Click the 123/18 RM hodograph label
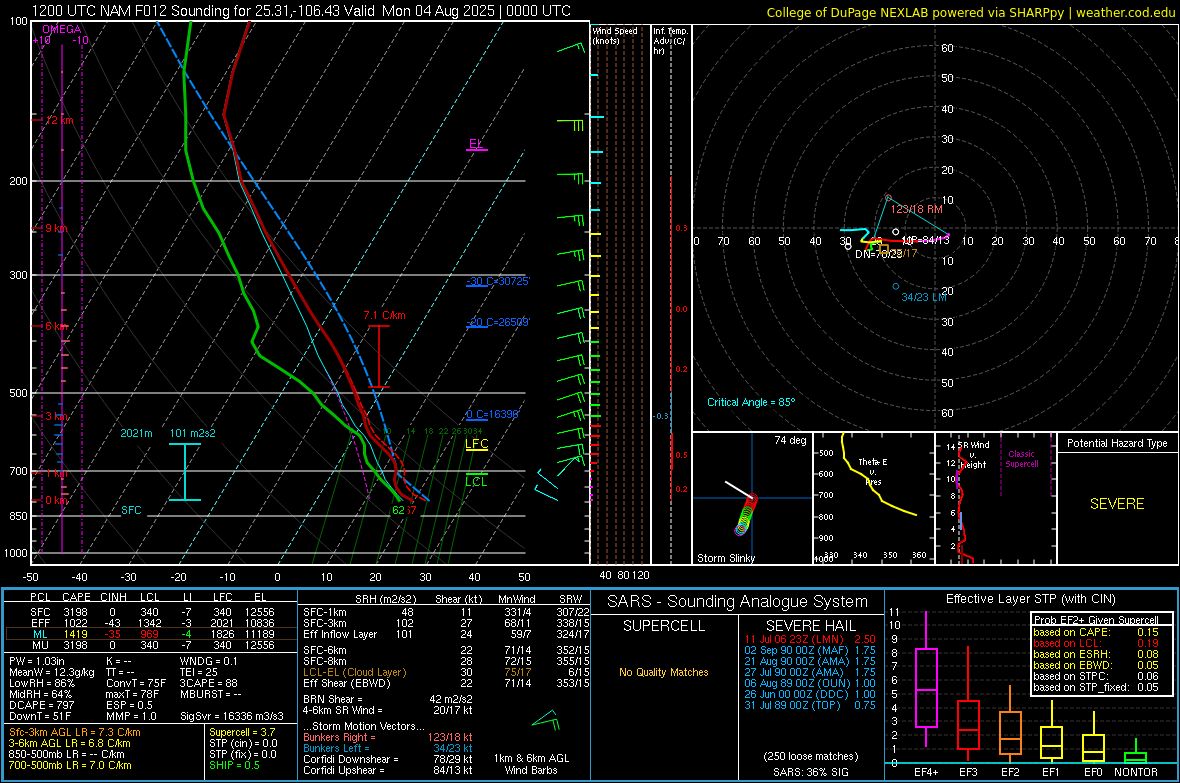1180x783 pixels. coord(916,209)
